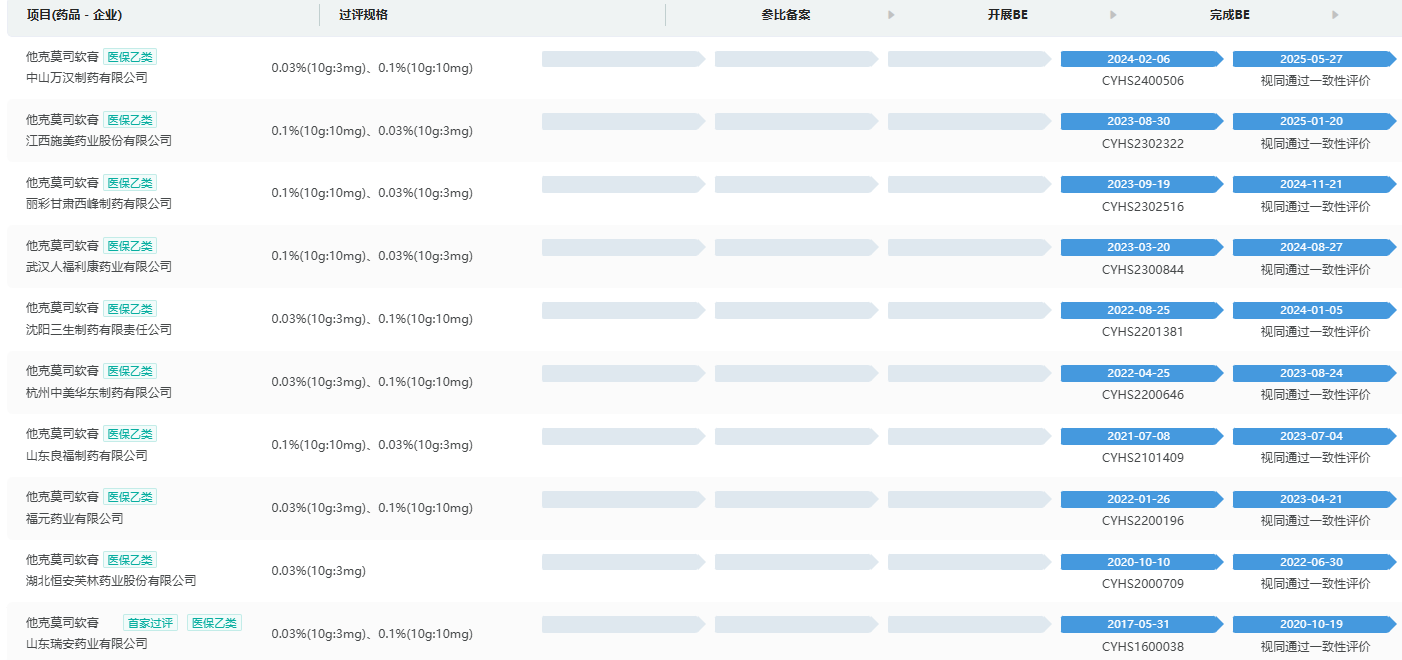Click the arrow icon after 完成BE header
Screen dimensions: 1402x660
pyautogui.click(x=1335, y=15)
